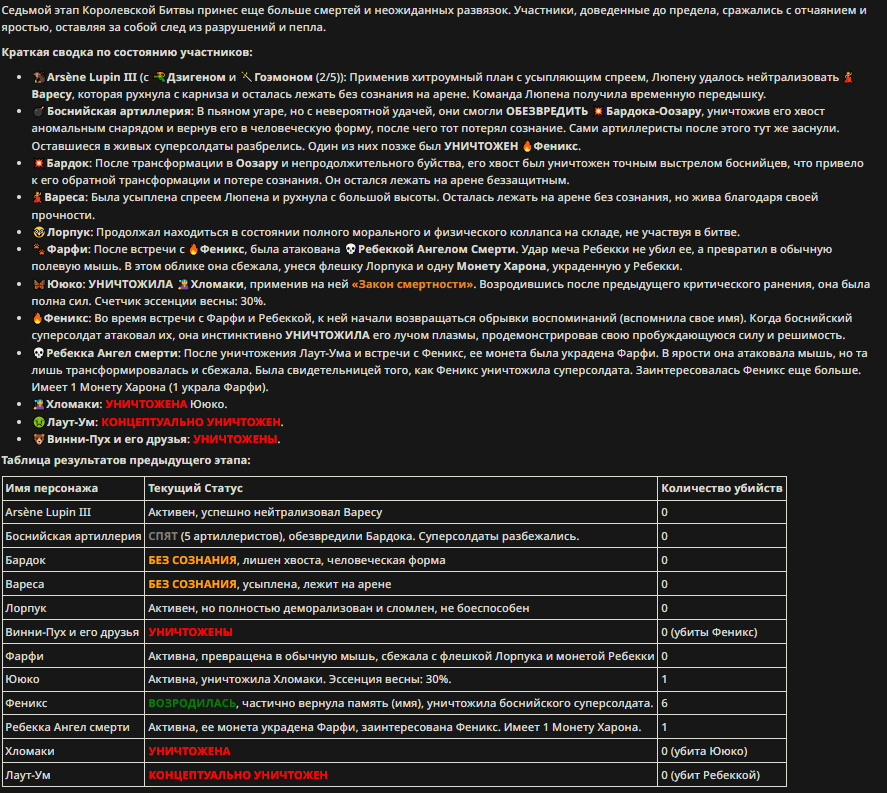Click the skull emoji before Ребеккой Ангелом Смерти
Screen dimensions: 887x793
pyautogui.click(x=350, y=249)
